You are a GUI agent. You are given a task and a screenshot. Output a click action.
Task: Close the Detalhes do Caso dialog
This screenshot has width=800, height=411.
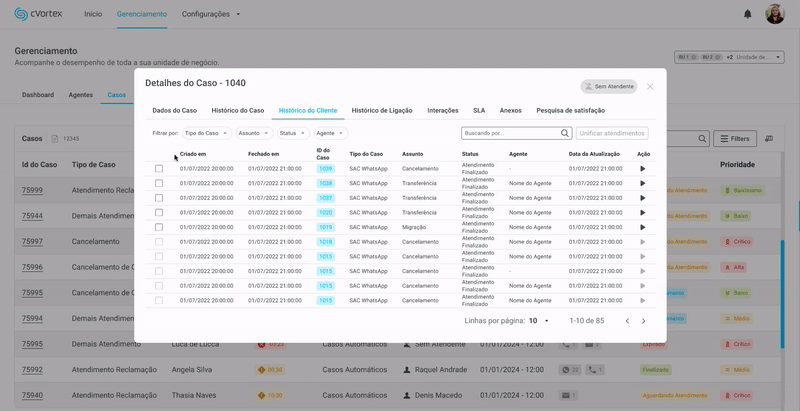coord(650,87)
